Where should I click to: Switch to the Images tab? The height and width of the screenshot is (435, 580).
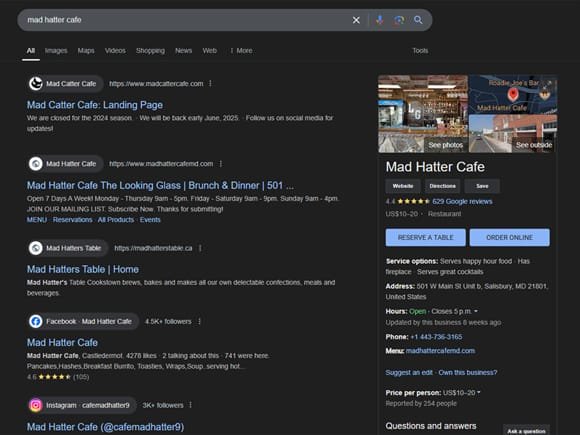click(x=56, y=51)
